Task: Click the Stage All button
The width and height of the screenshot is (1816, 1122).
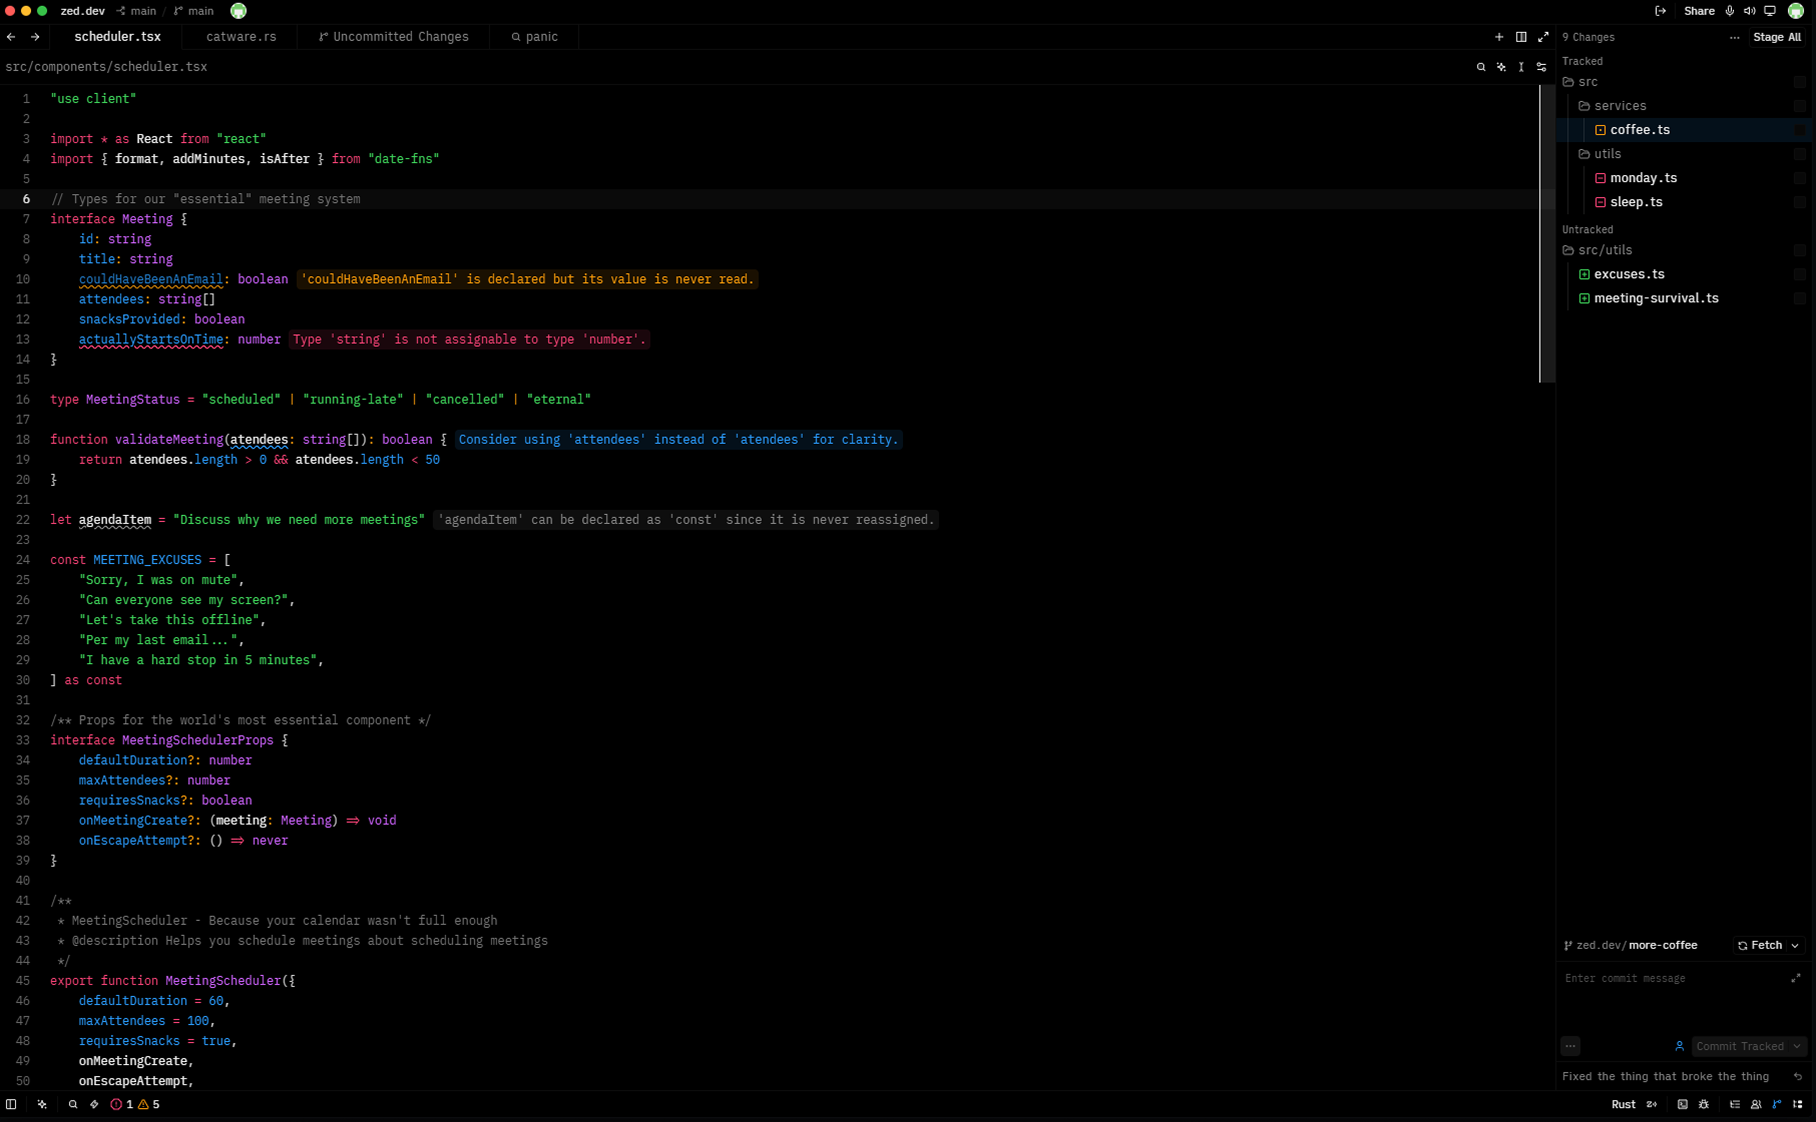Action: point(1777,37)
